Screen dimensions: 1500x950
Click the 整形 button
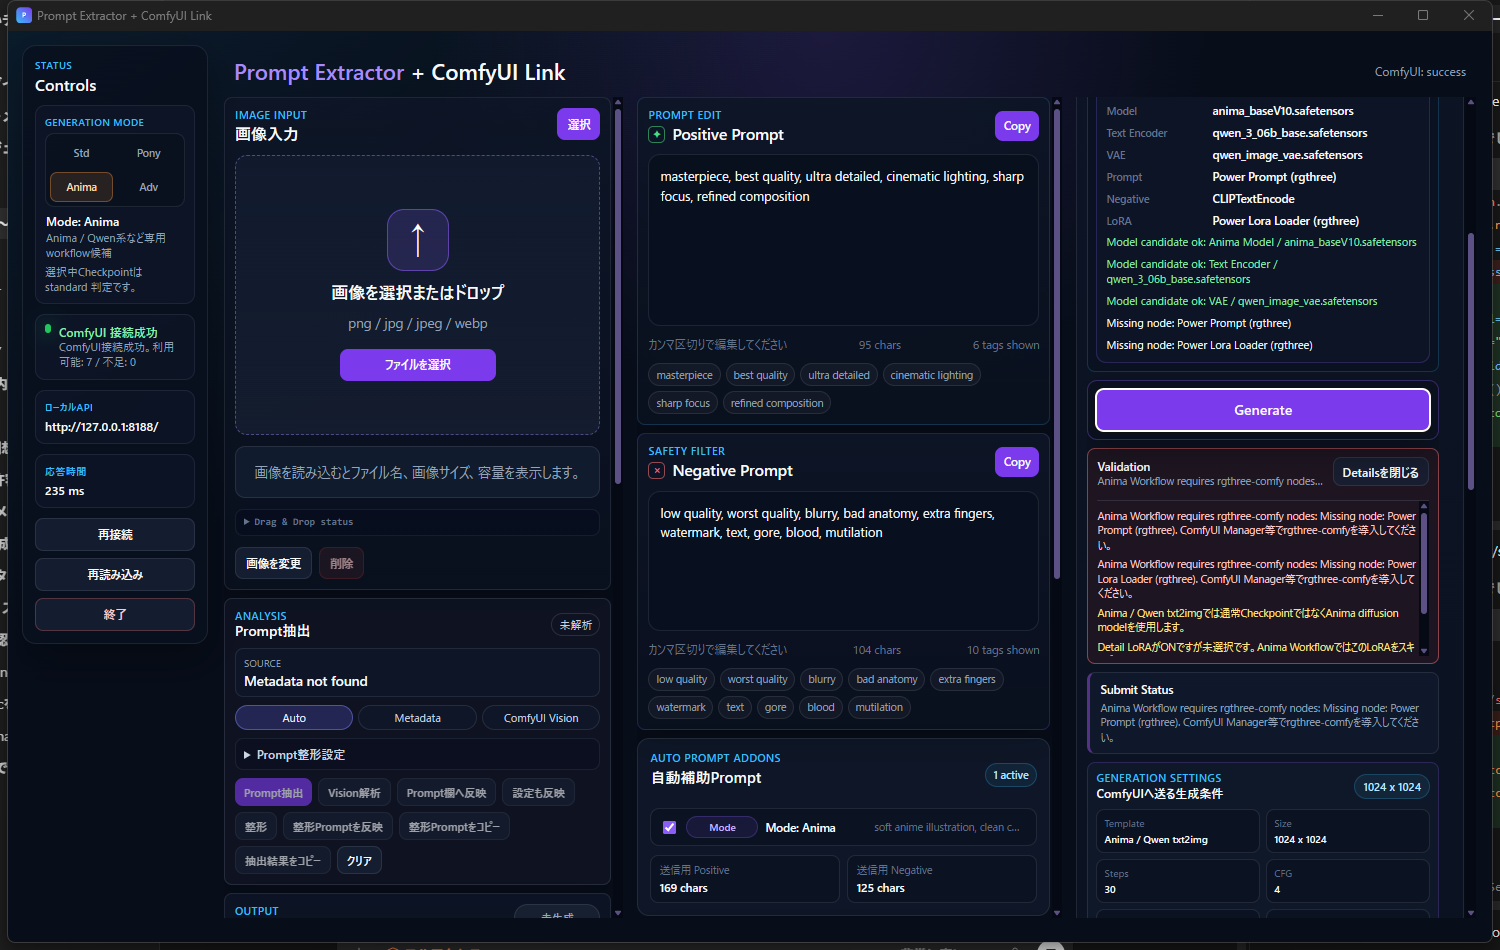[256, 827]
